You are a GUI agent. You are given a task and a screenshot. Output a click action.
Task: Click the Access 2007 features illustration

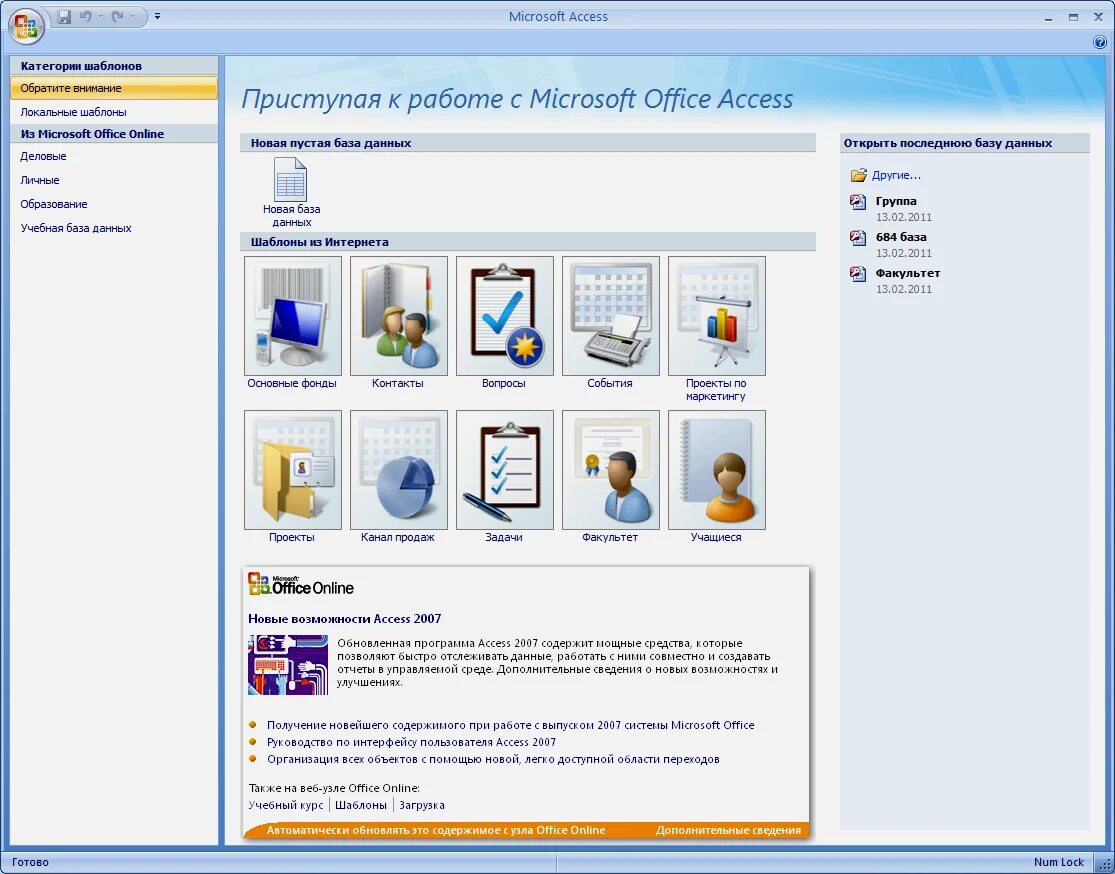coord(288,665)
